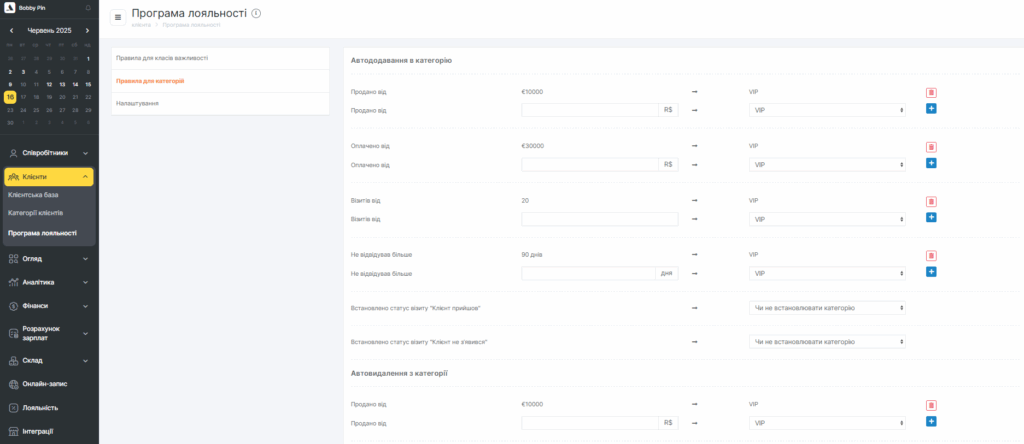Add new Візитів від rule
This screenshot has height=444, width=1024.
931,217
